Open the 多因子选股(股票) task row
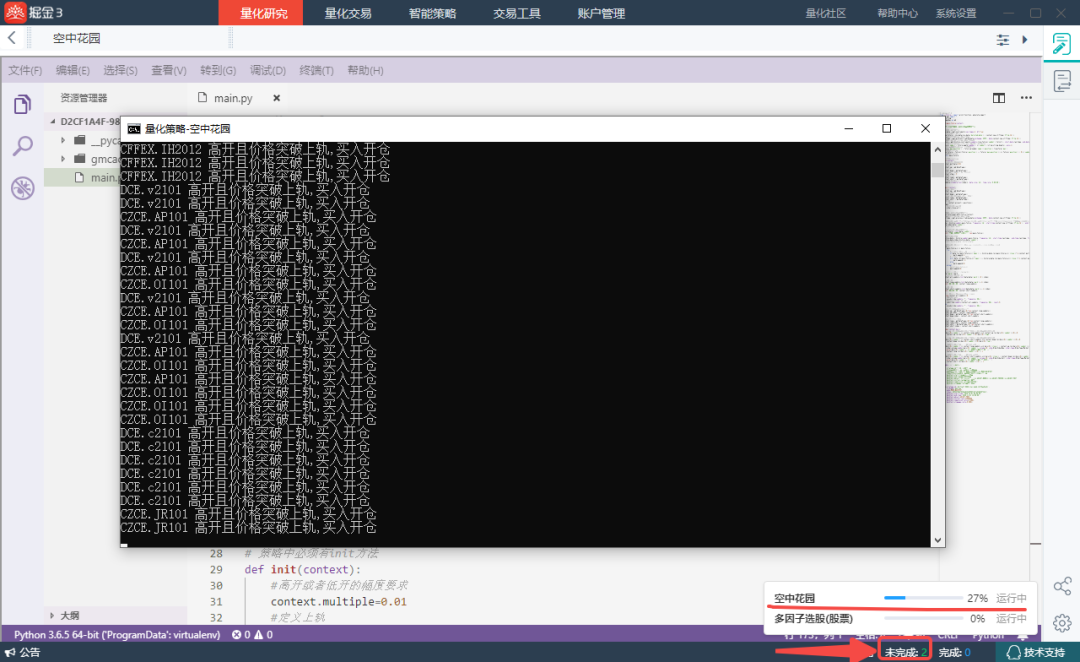Screen dimensions: 1080x662 pyautogui.click(x=899, y=619)
